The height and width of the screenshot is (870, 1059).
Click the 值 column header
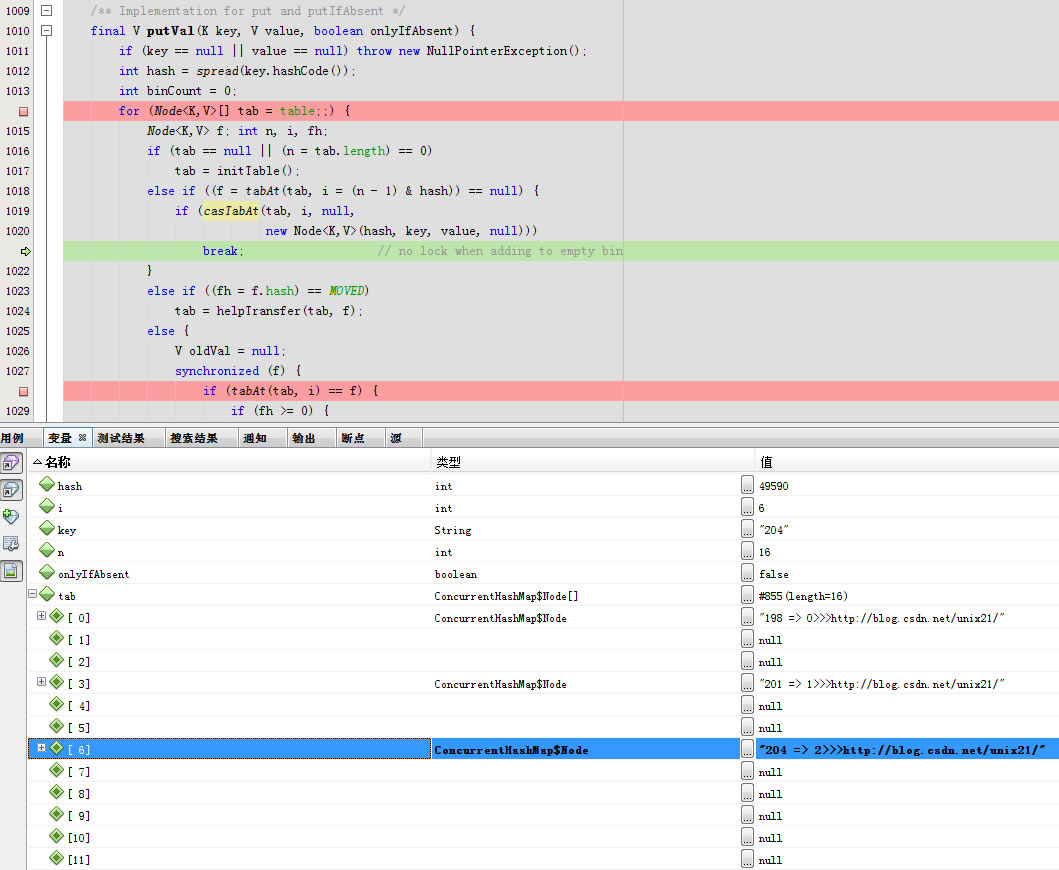[907, 462]
